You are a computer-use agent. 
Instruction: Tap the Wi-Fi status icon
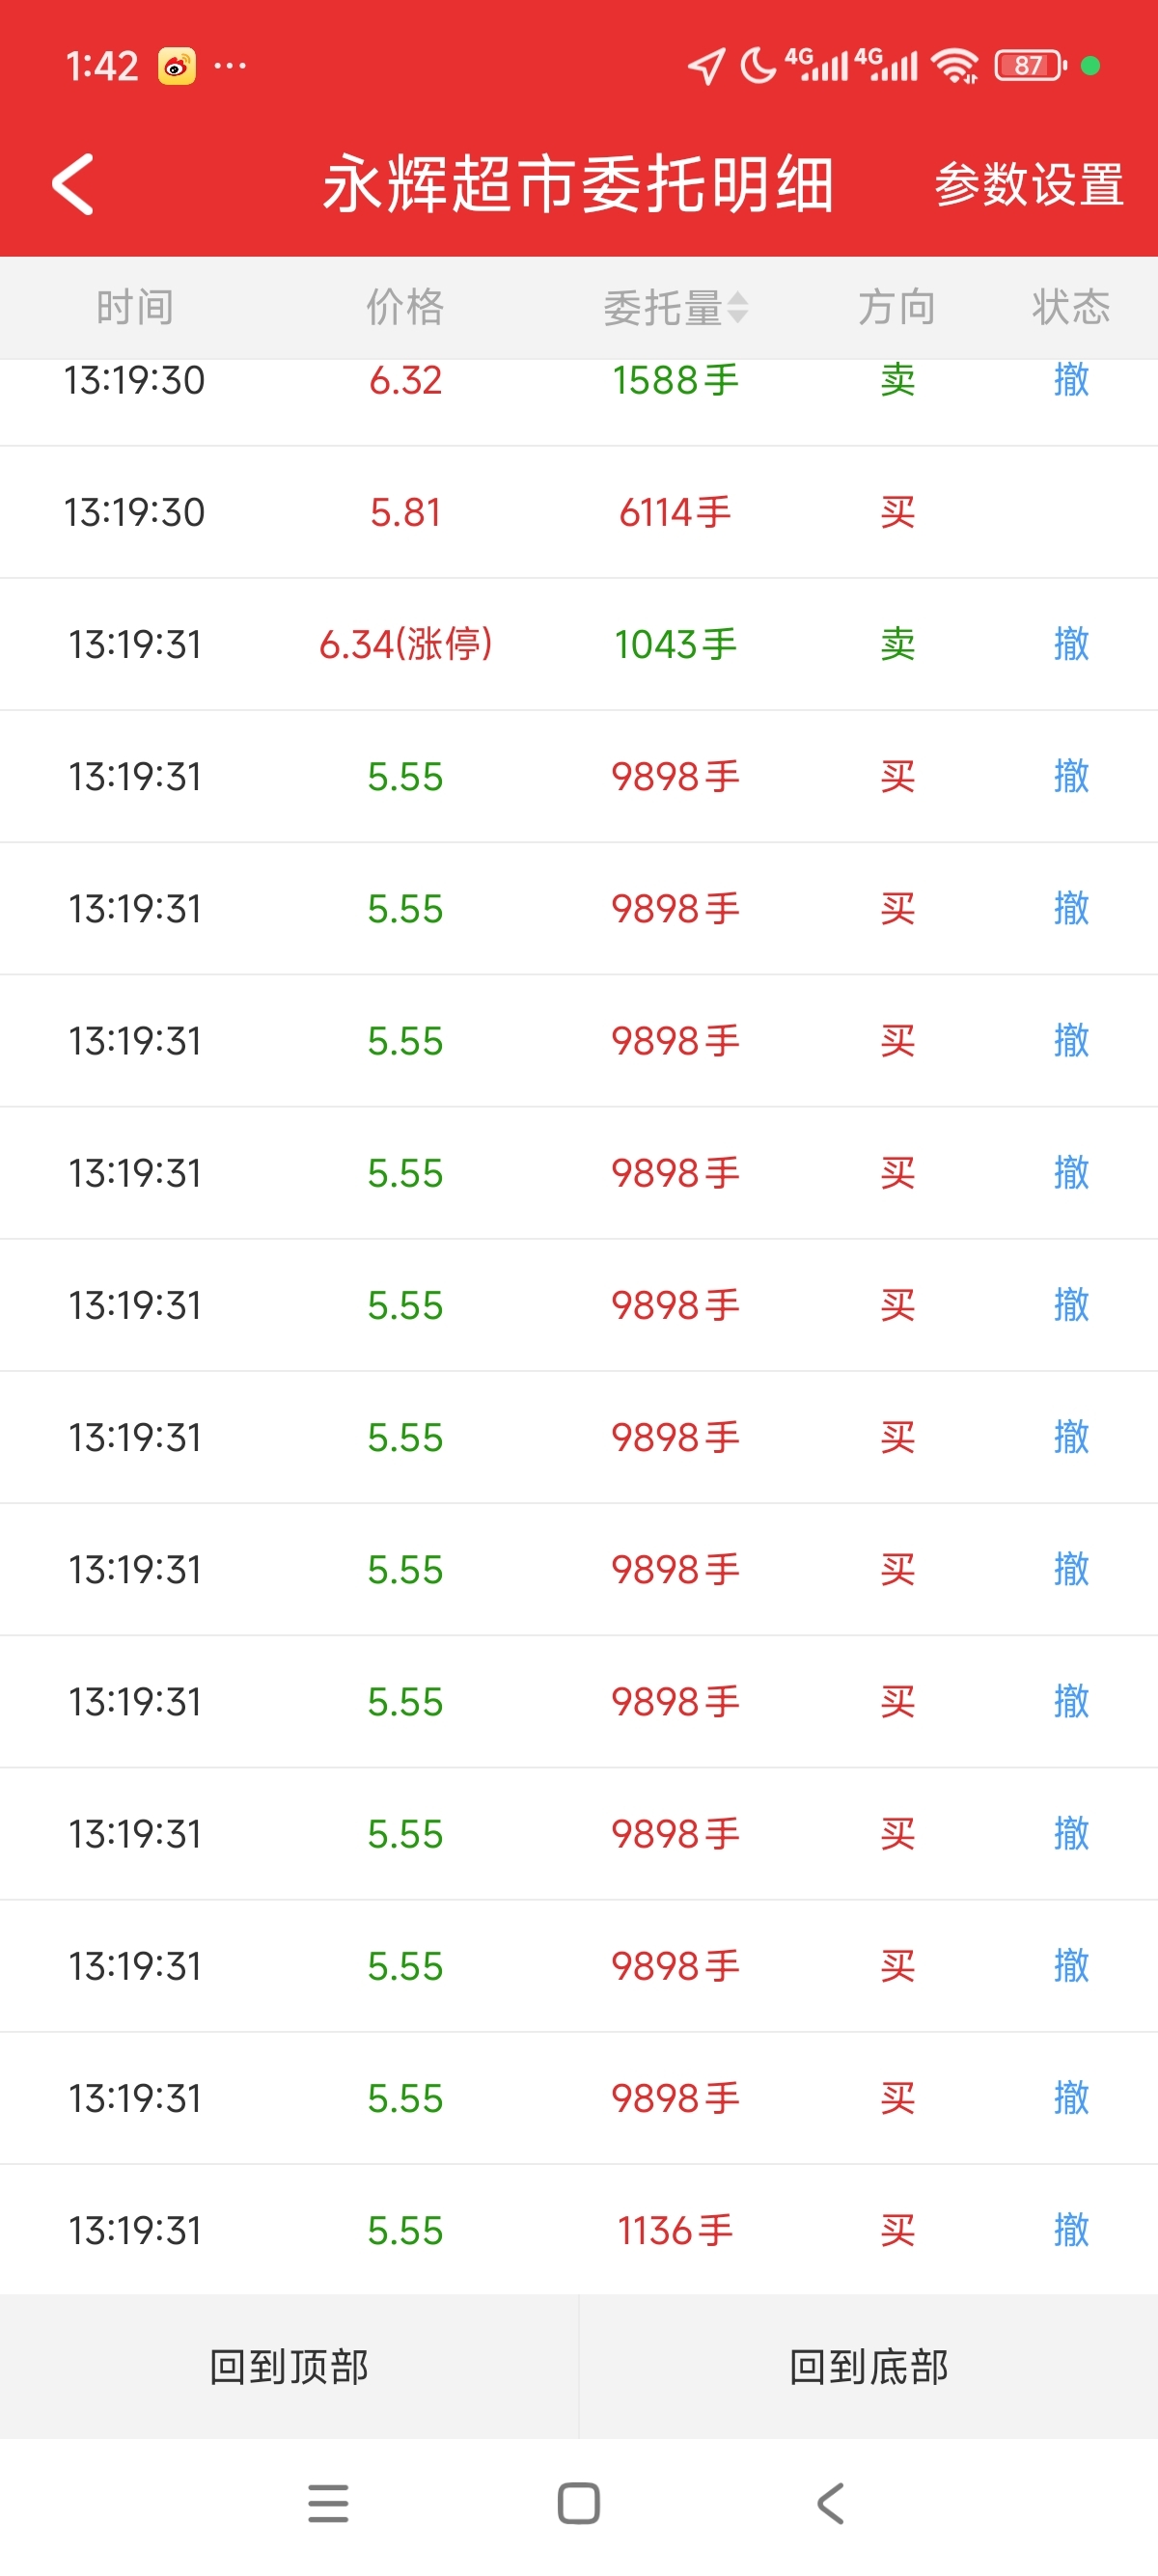point(954,66)
